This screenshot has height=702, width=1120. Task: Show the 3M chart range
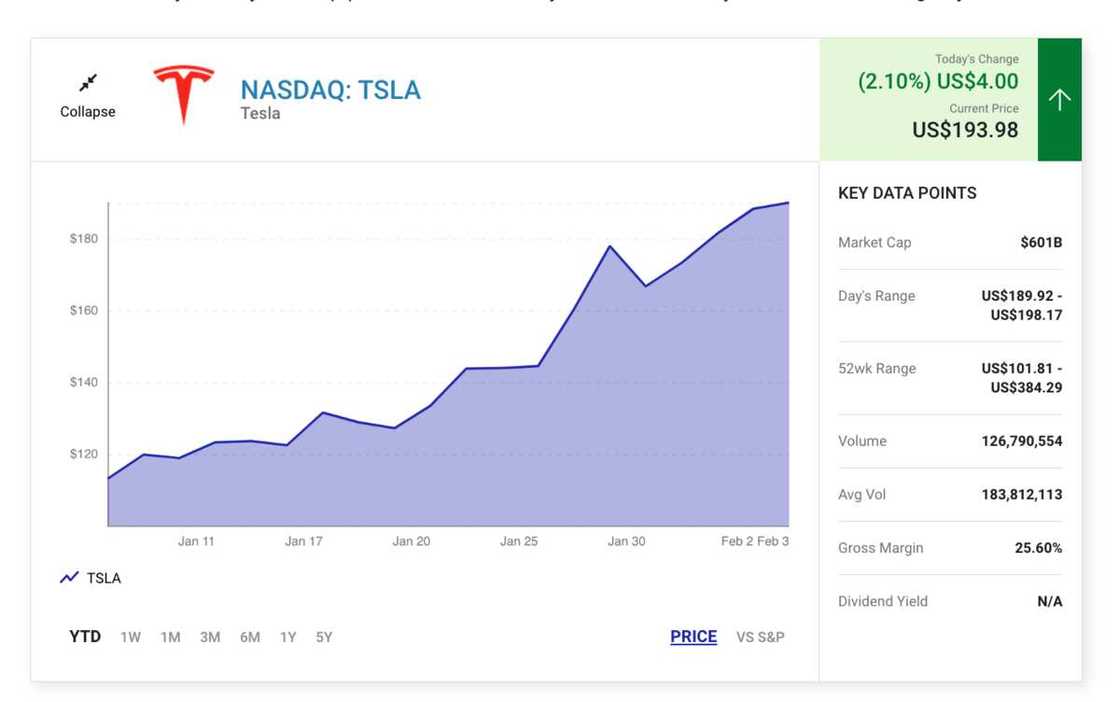[210, 637]
